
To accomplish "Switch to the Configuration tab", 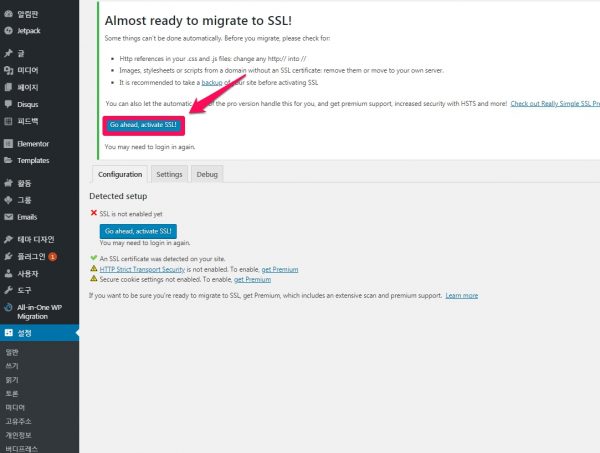I will pyautogui.click(x=119, y=174).
